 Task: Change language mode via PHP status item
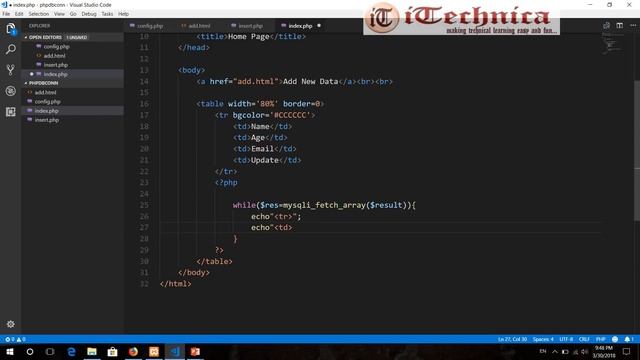click(600, 339)
